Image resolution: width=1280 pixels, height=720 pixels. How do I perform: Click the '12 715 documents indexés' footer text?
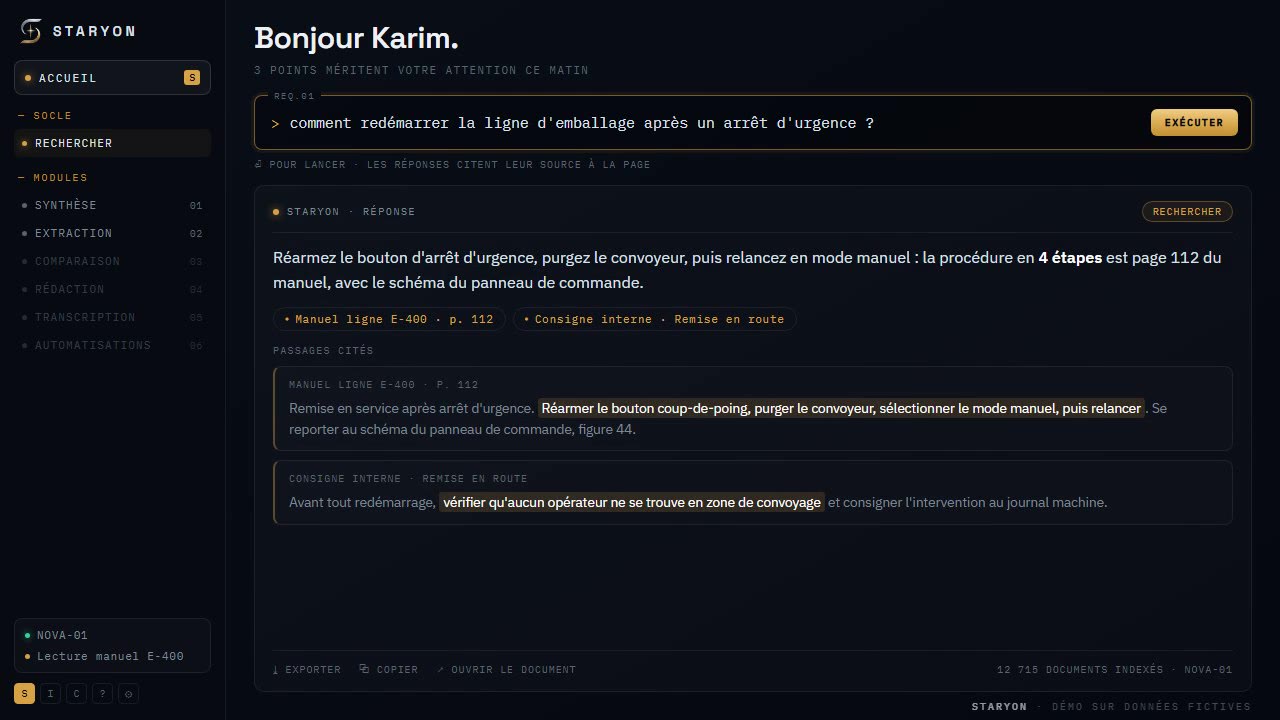point(1080,669)
